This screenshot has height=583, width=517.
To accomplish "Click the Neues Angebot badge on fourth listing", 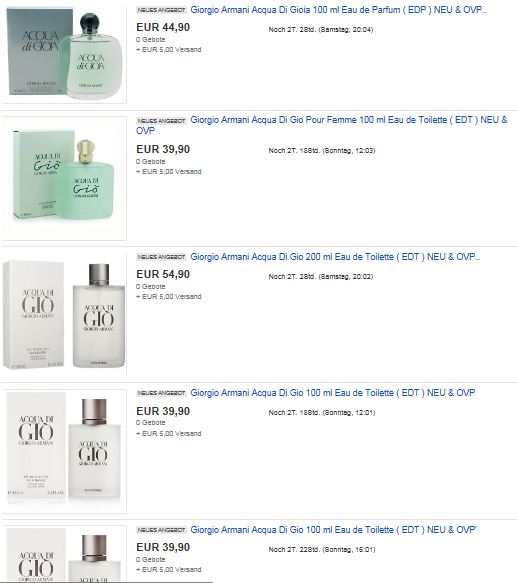I will pos(161,393).
